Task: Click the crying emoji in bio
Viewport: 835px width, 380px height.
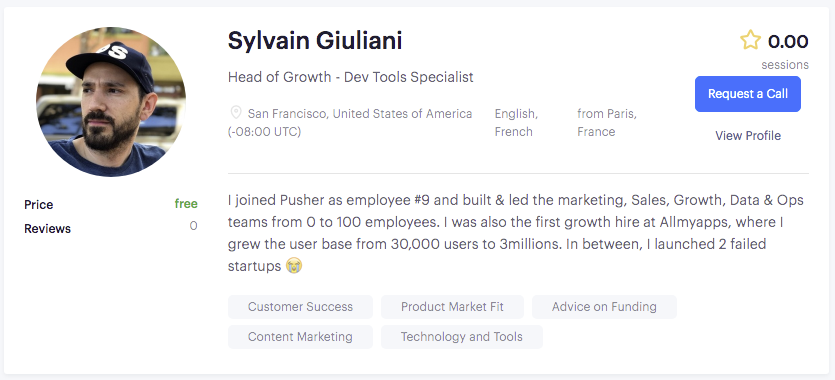Action: [x=293, y=266]
